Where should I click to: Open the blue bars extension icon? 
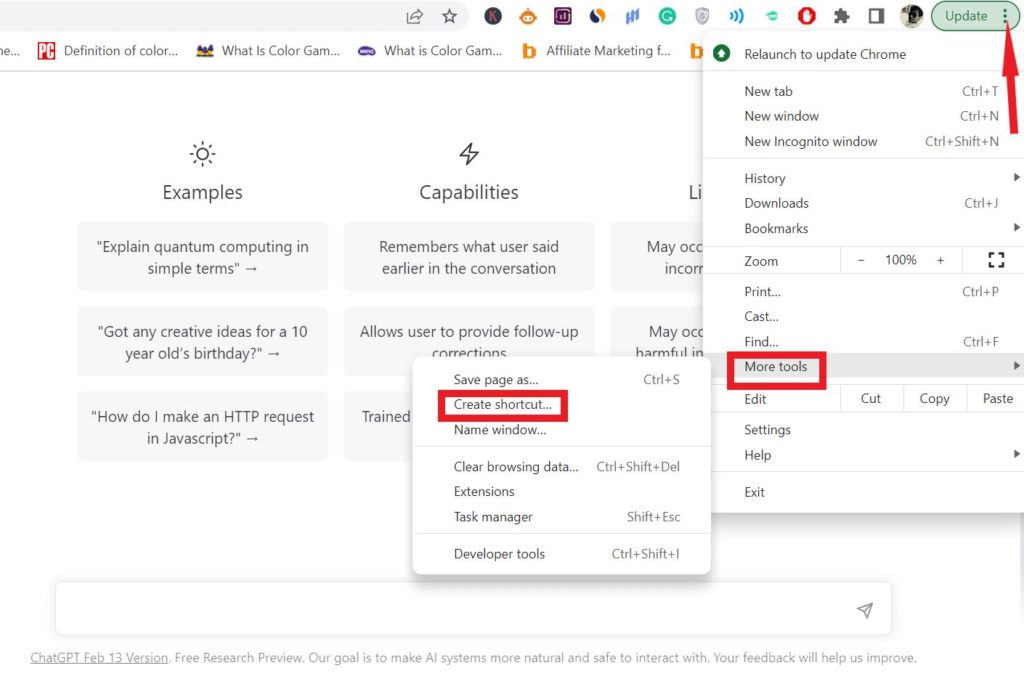(632, 16)
